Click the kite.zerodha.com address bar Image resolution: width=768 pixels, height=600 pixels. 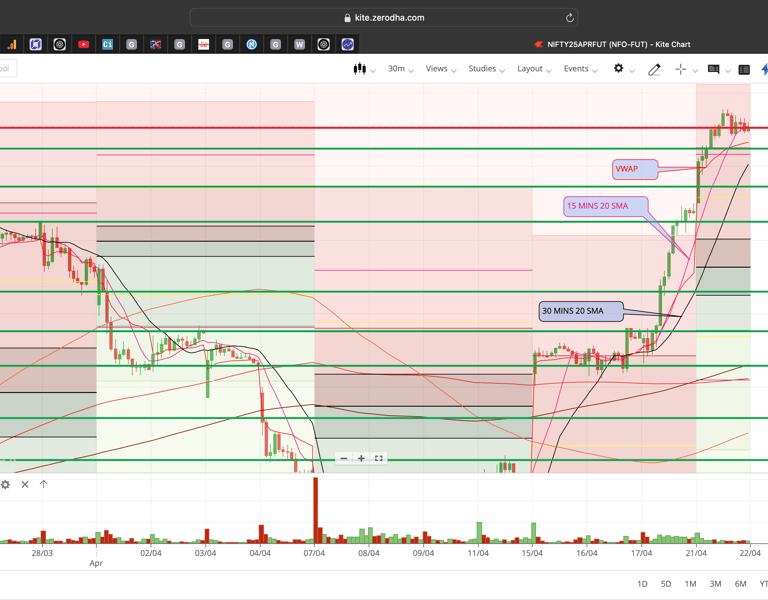coord(384,18)
